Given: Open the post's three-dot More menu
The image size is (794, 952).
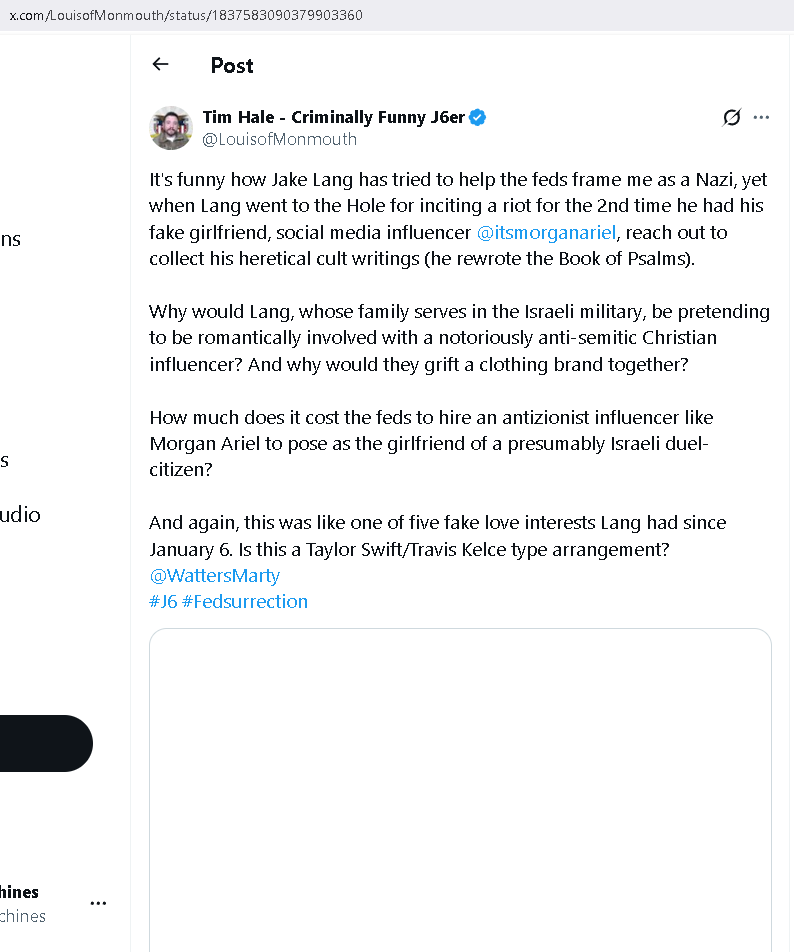Looking at the screenshot, I should click(x=762, y=118).
